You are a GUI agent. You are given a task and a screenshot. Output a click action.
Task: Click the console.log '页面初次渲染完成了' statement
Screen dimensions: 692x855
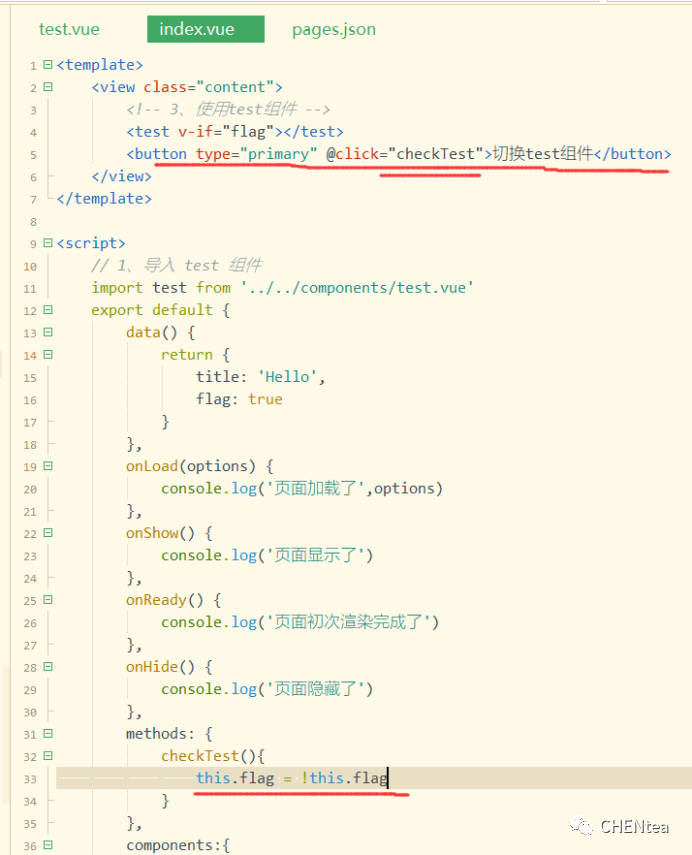(300, 622)
